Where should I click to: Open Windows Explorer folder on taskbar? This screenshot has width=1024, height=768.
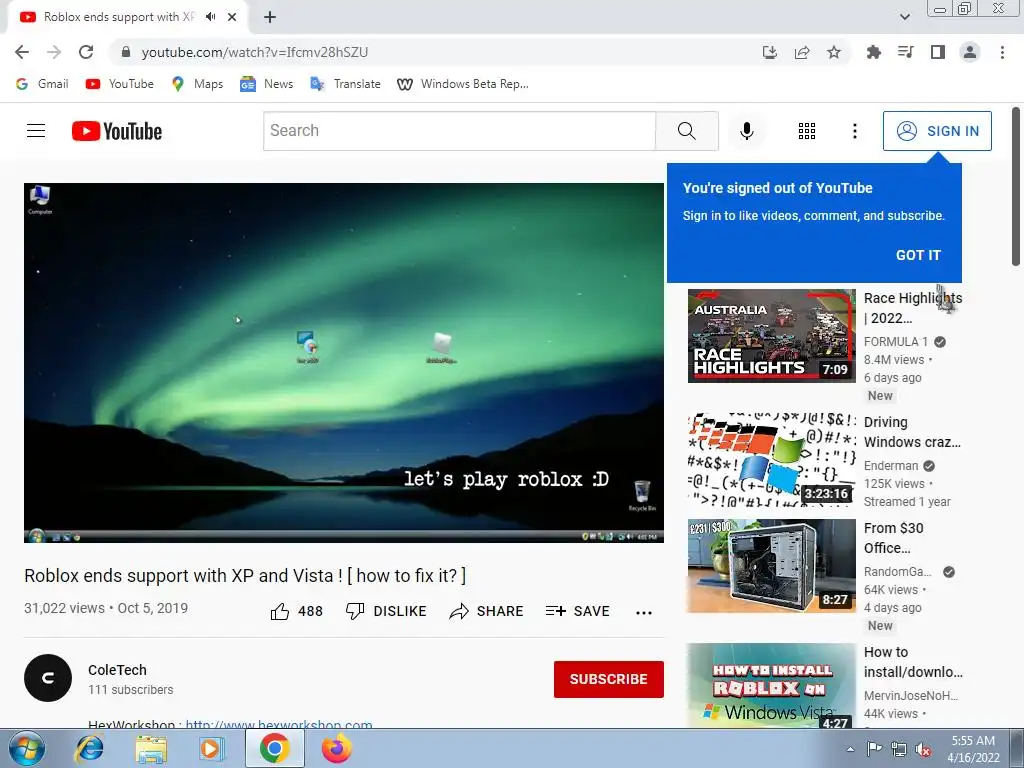point(151,748)
